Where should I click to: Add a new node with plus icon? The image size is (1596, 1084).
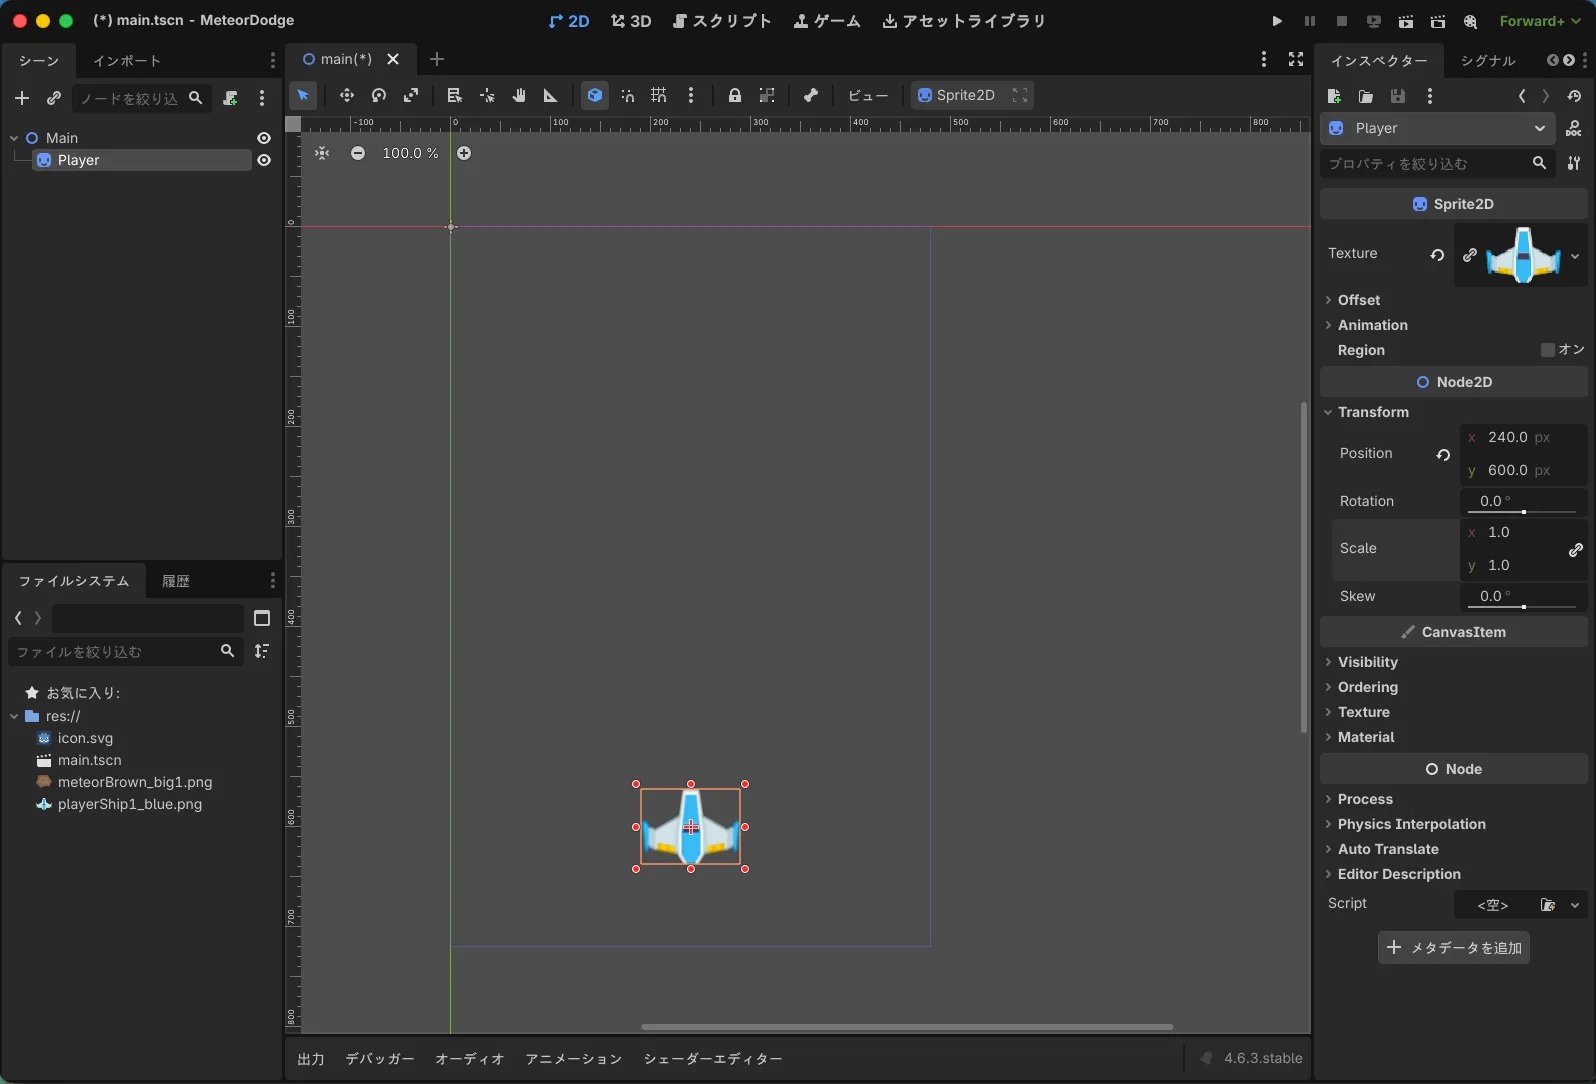click(22, 98)
